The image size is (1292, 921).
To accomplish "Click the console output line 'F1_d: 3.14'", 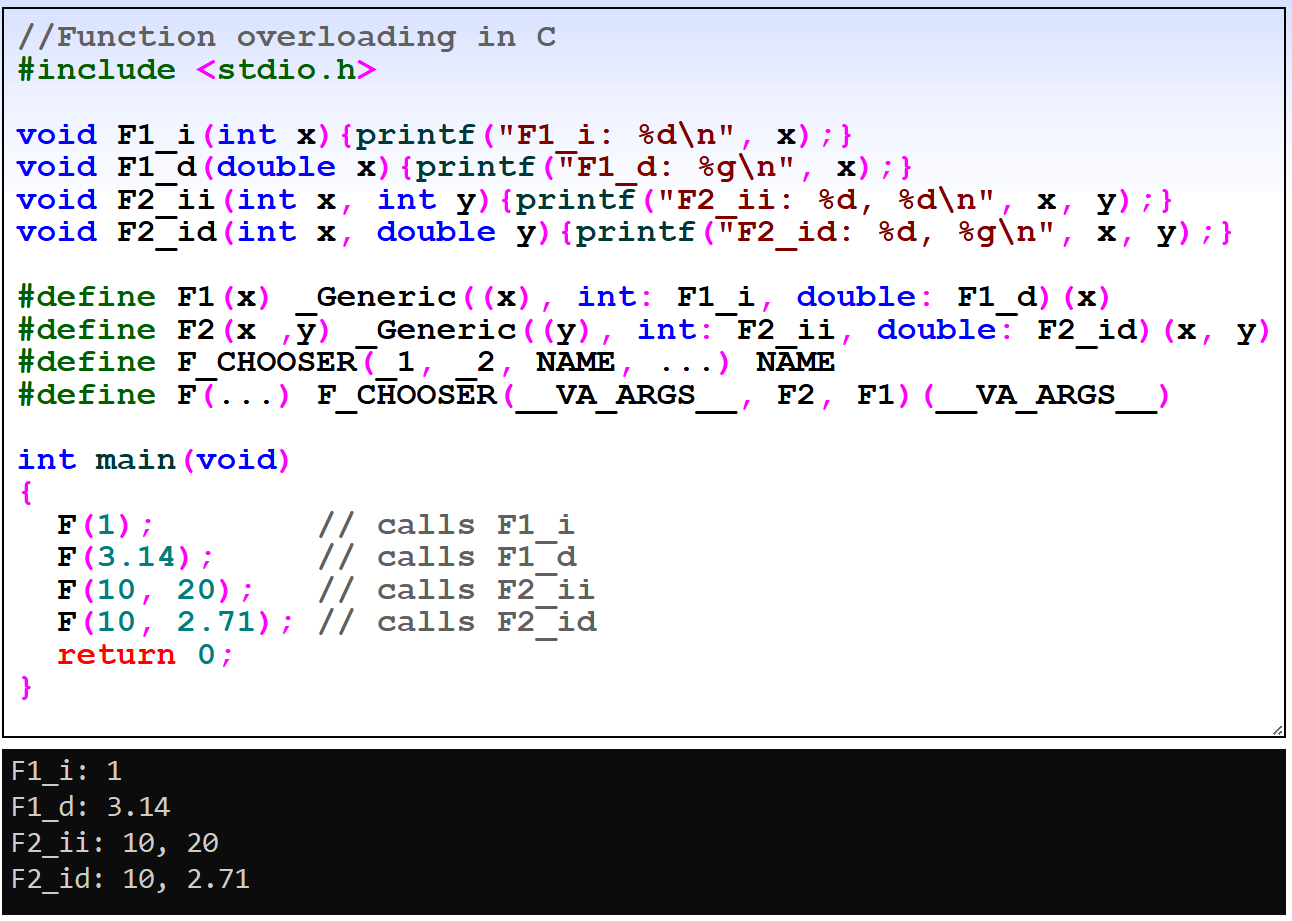I will click(91, 807).
